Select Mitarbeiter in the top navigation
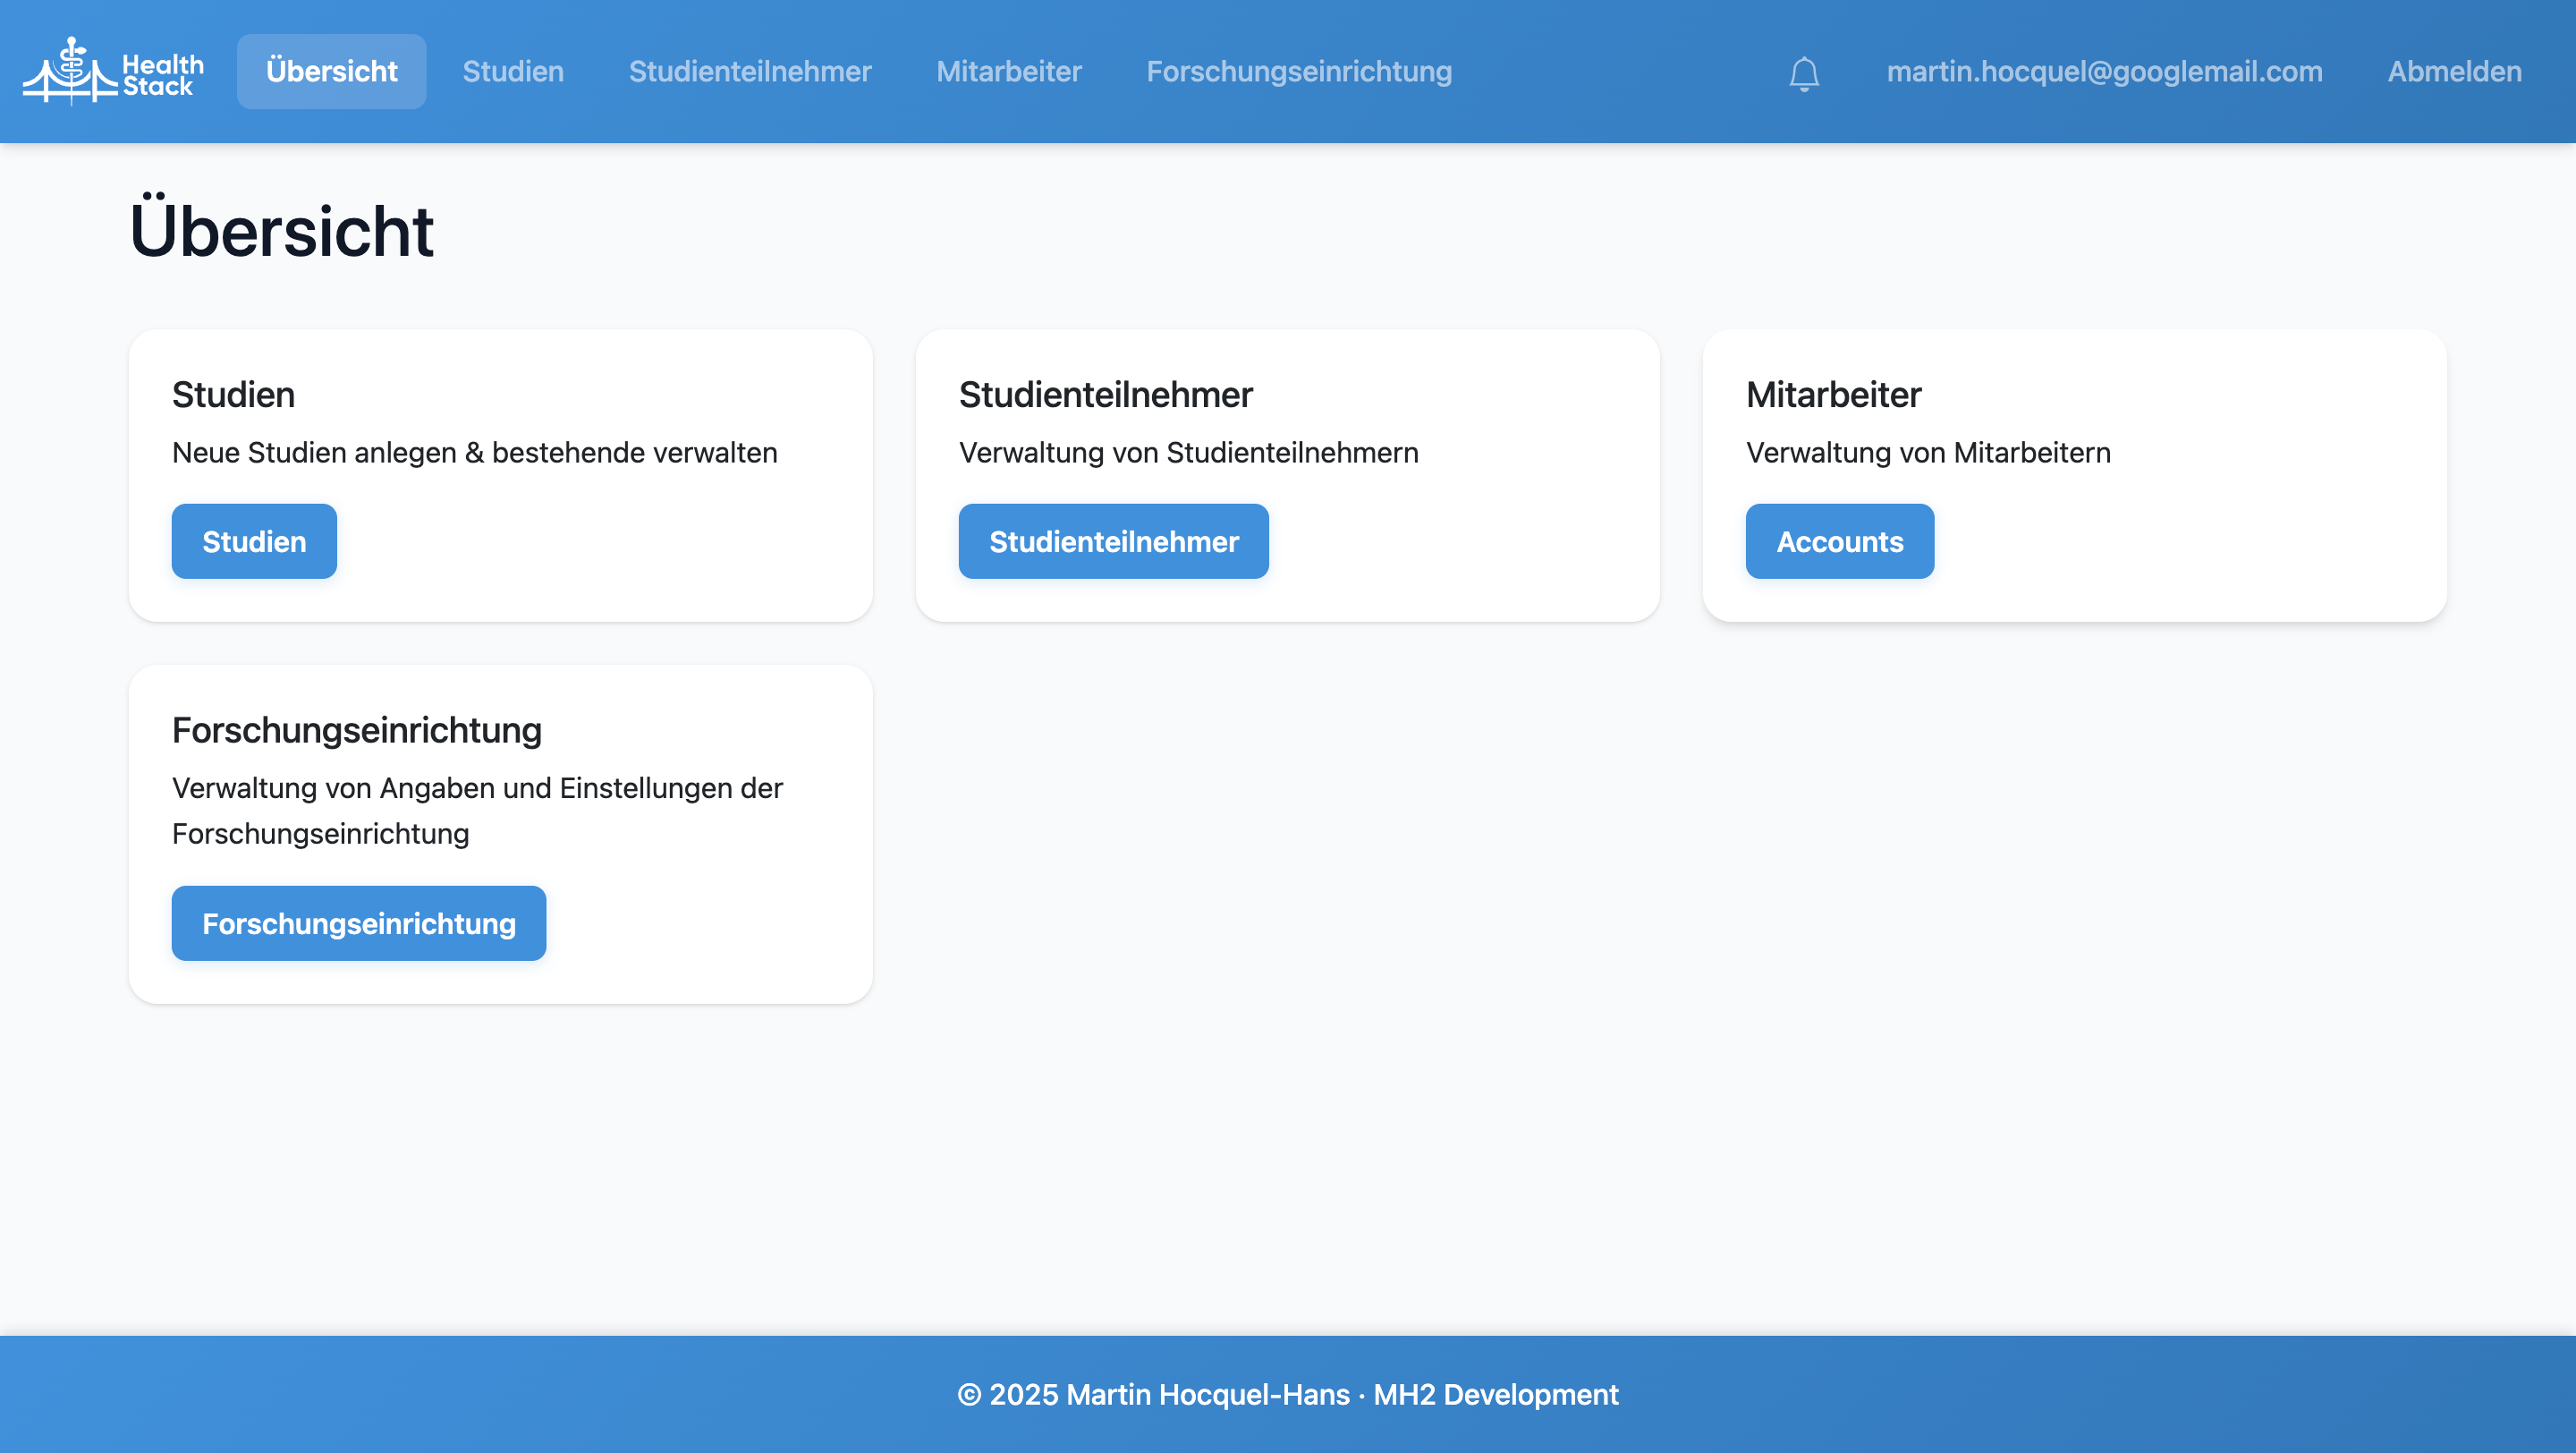Screen dimensions: 2576x1453 [1009, 71]
